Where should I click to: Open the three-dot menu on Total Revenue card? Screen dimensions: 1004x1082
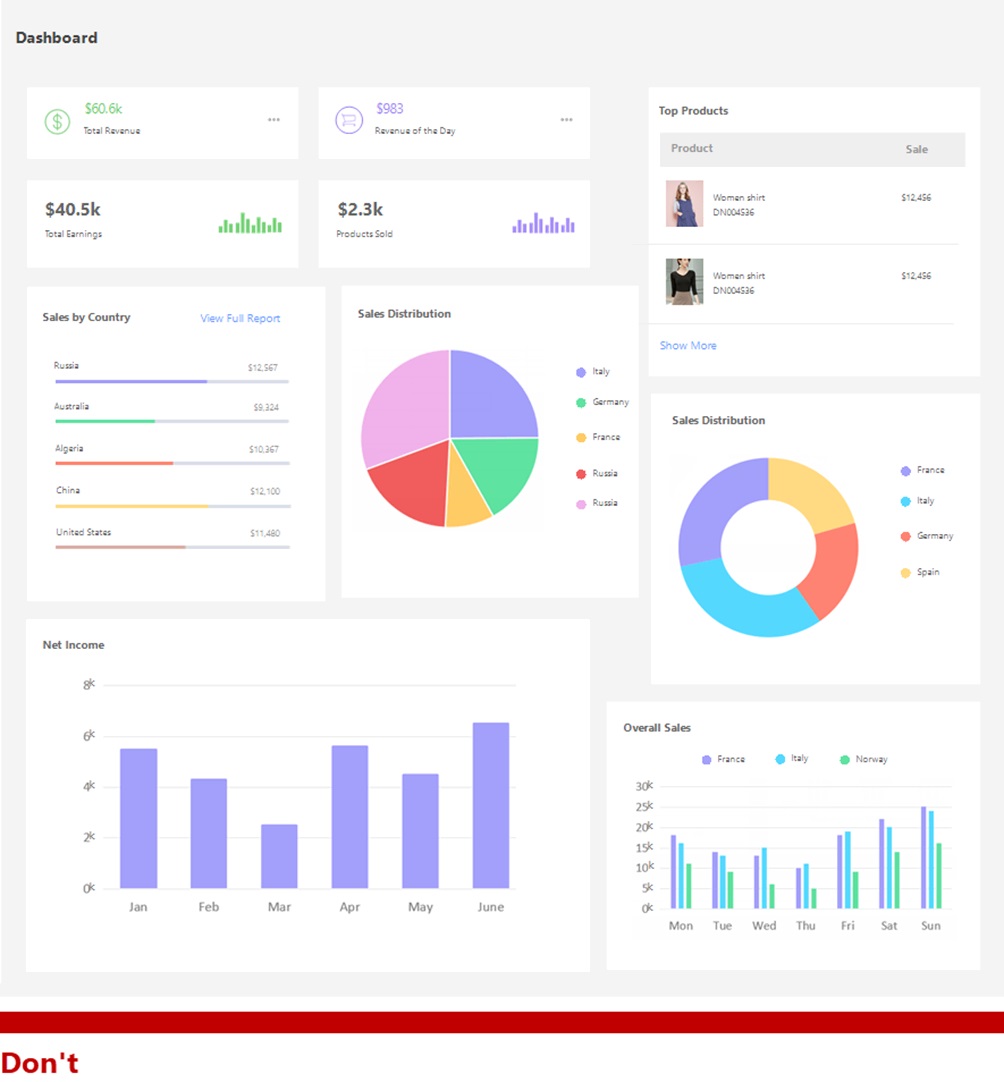(274, 119)
